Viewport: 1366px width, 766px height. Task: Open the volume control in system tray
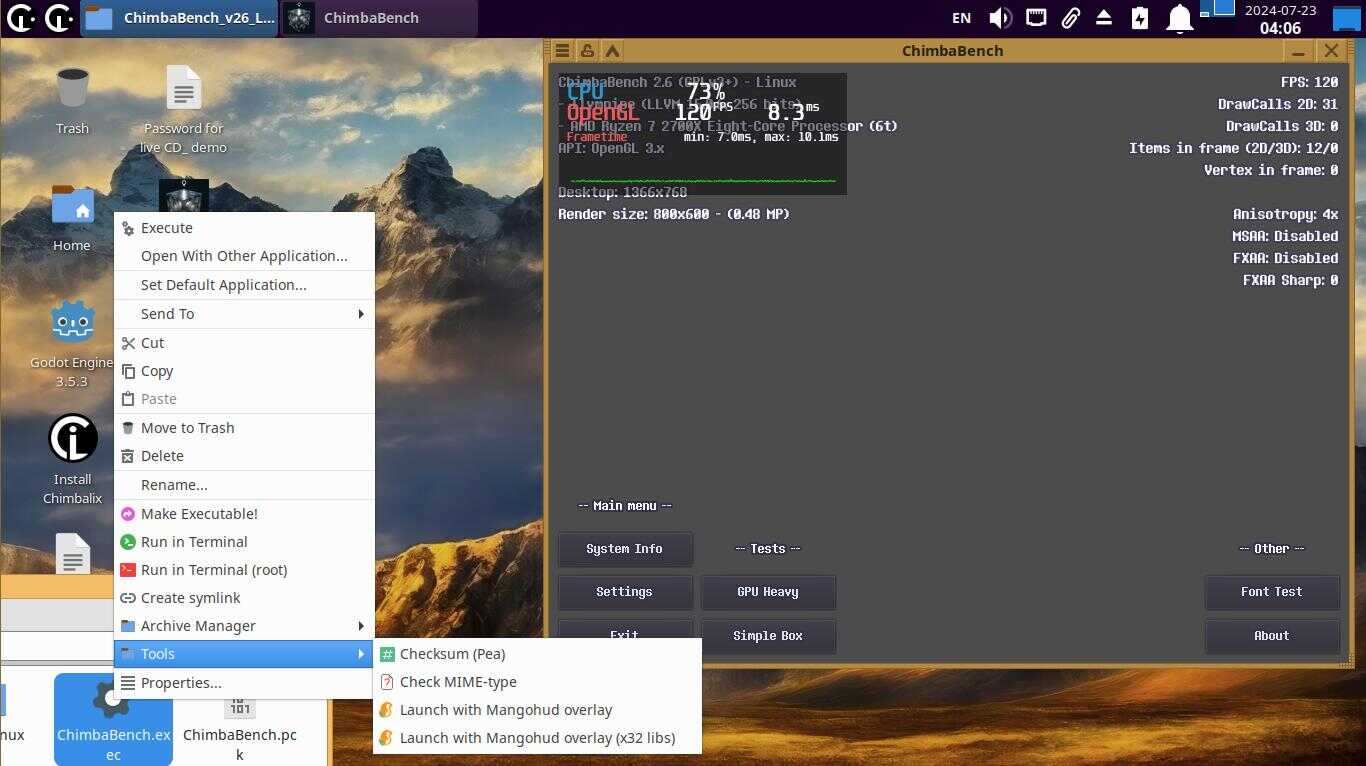click(999, 18)
